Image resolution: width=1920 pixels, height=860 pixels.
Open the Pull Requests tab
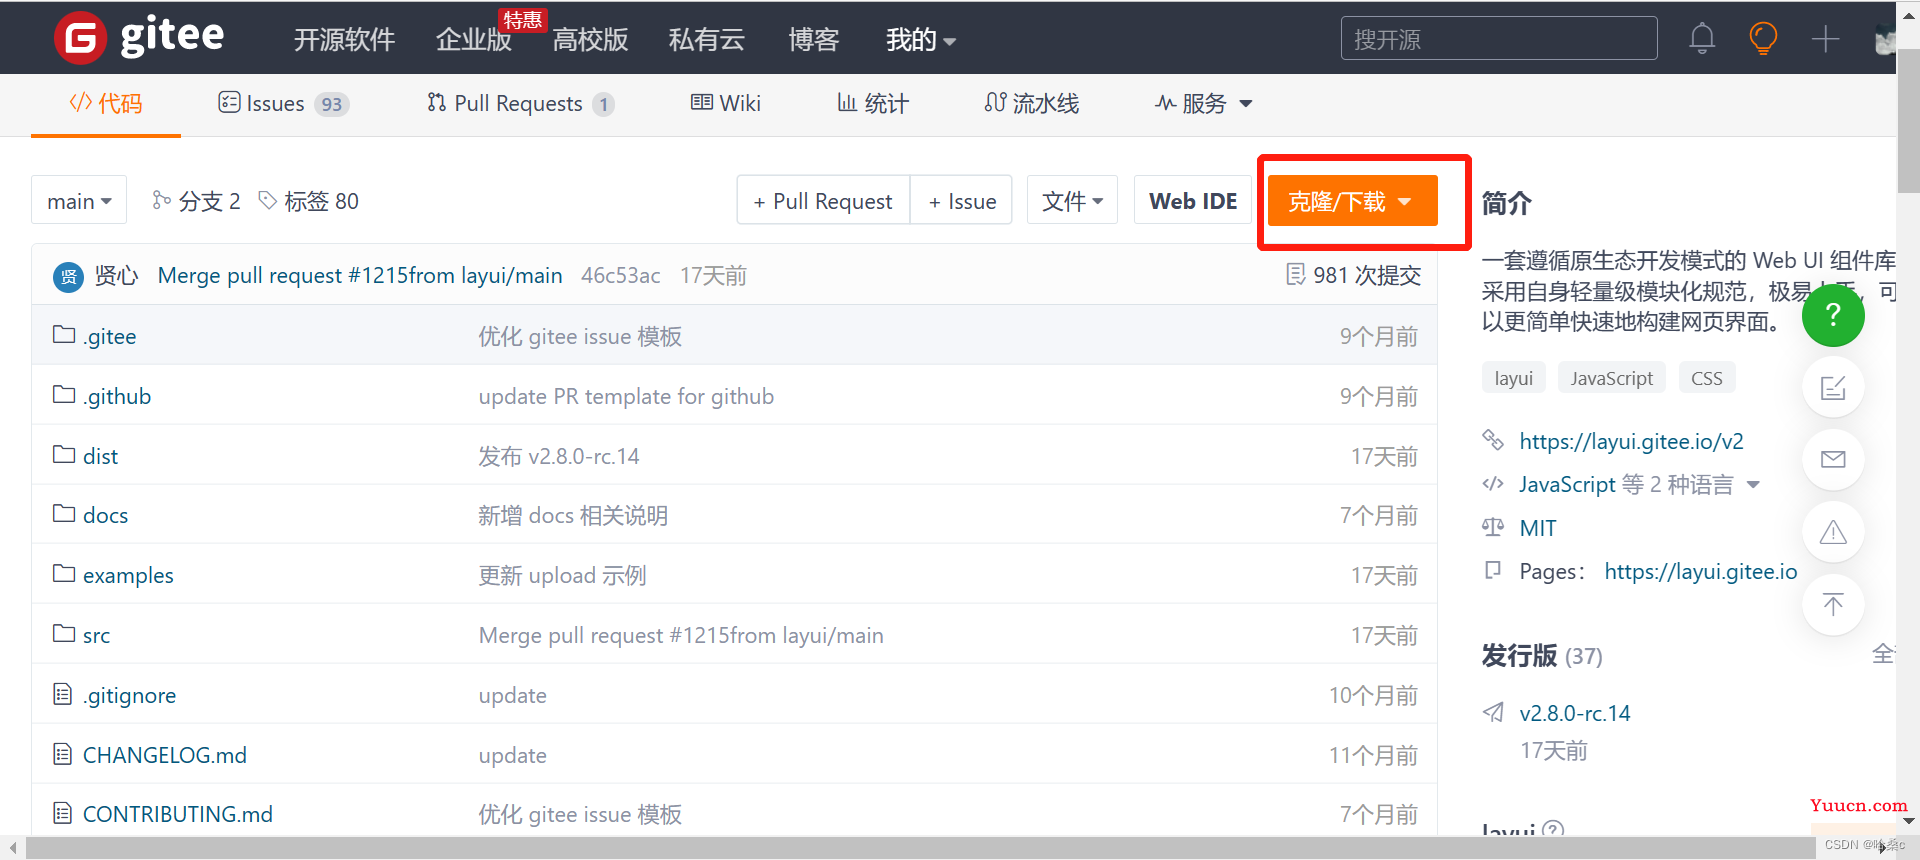tap(520, 103)
